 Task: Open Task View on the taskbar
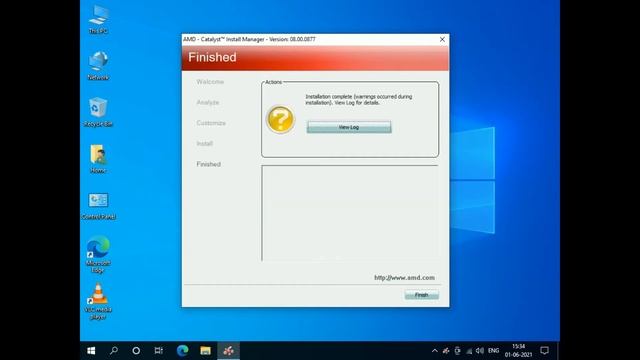tap(159, 351)
